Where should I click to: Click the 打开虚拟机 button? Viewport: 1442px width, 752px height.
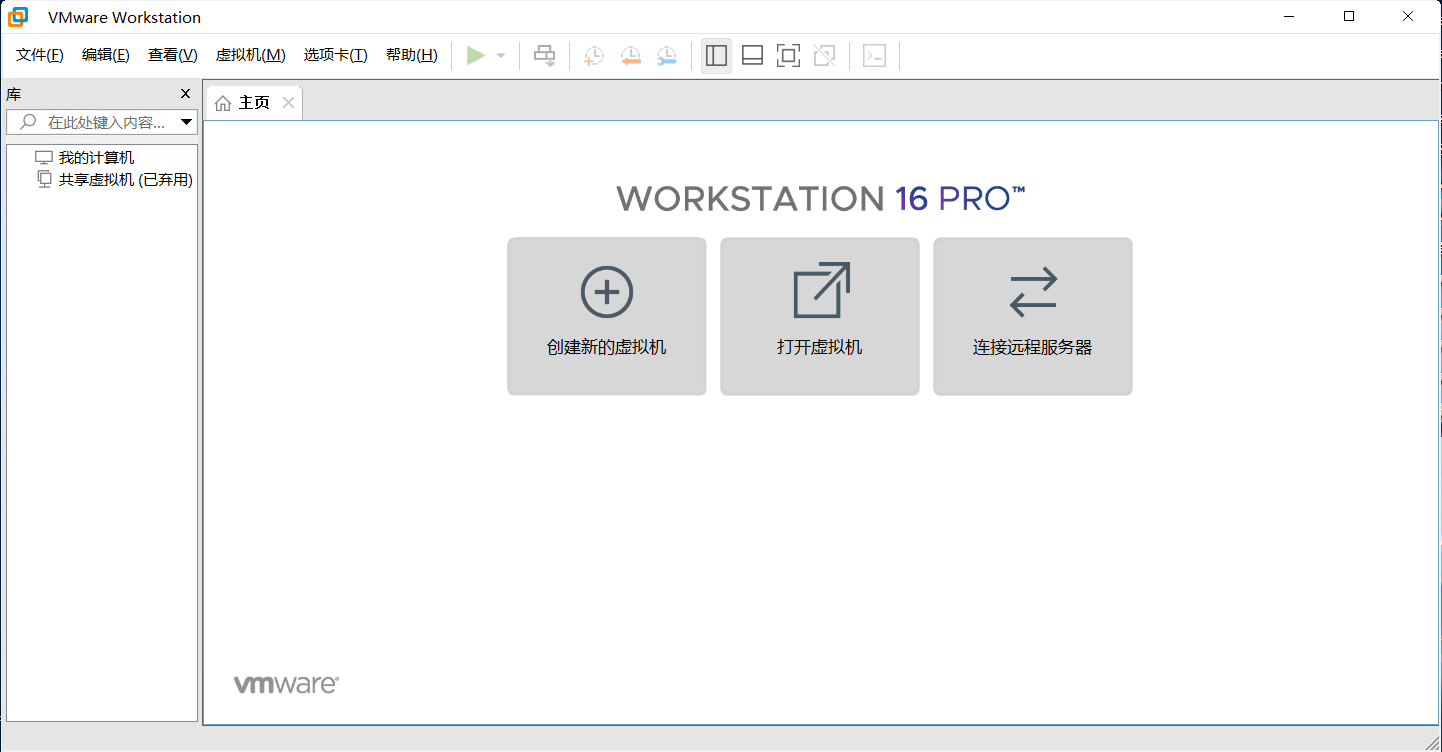pos(820,316)
